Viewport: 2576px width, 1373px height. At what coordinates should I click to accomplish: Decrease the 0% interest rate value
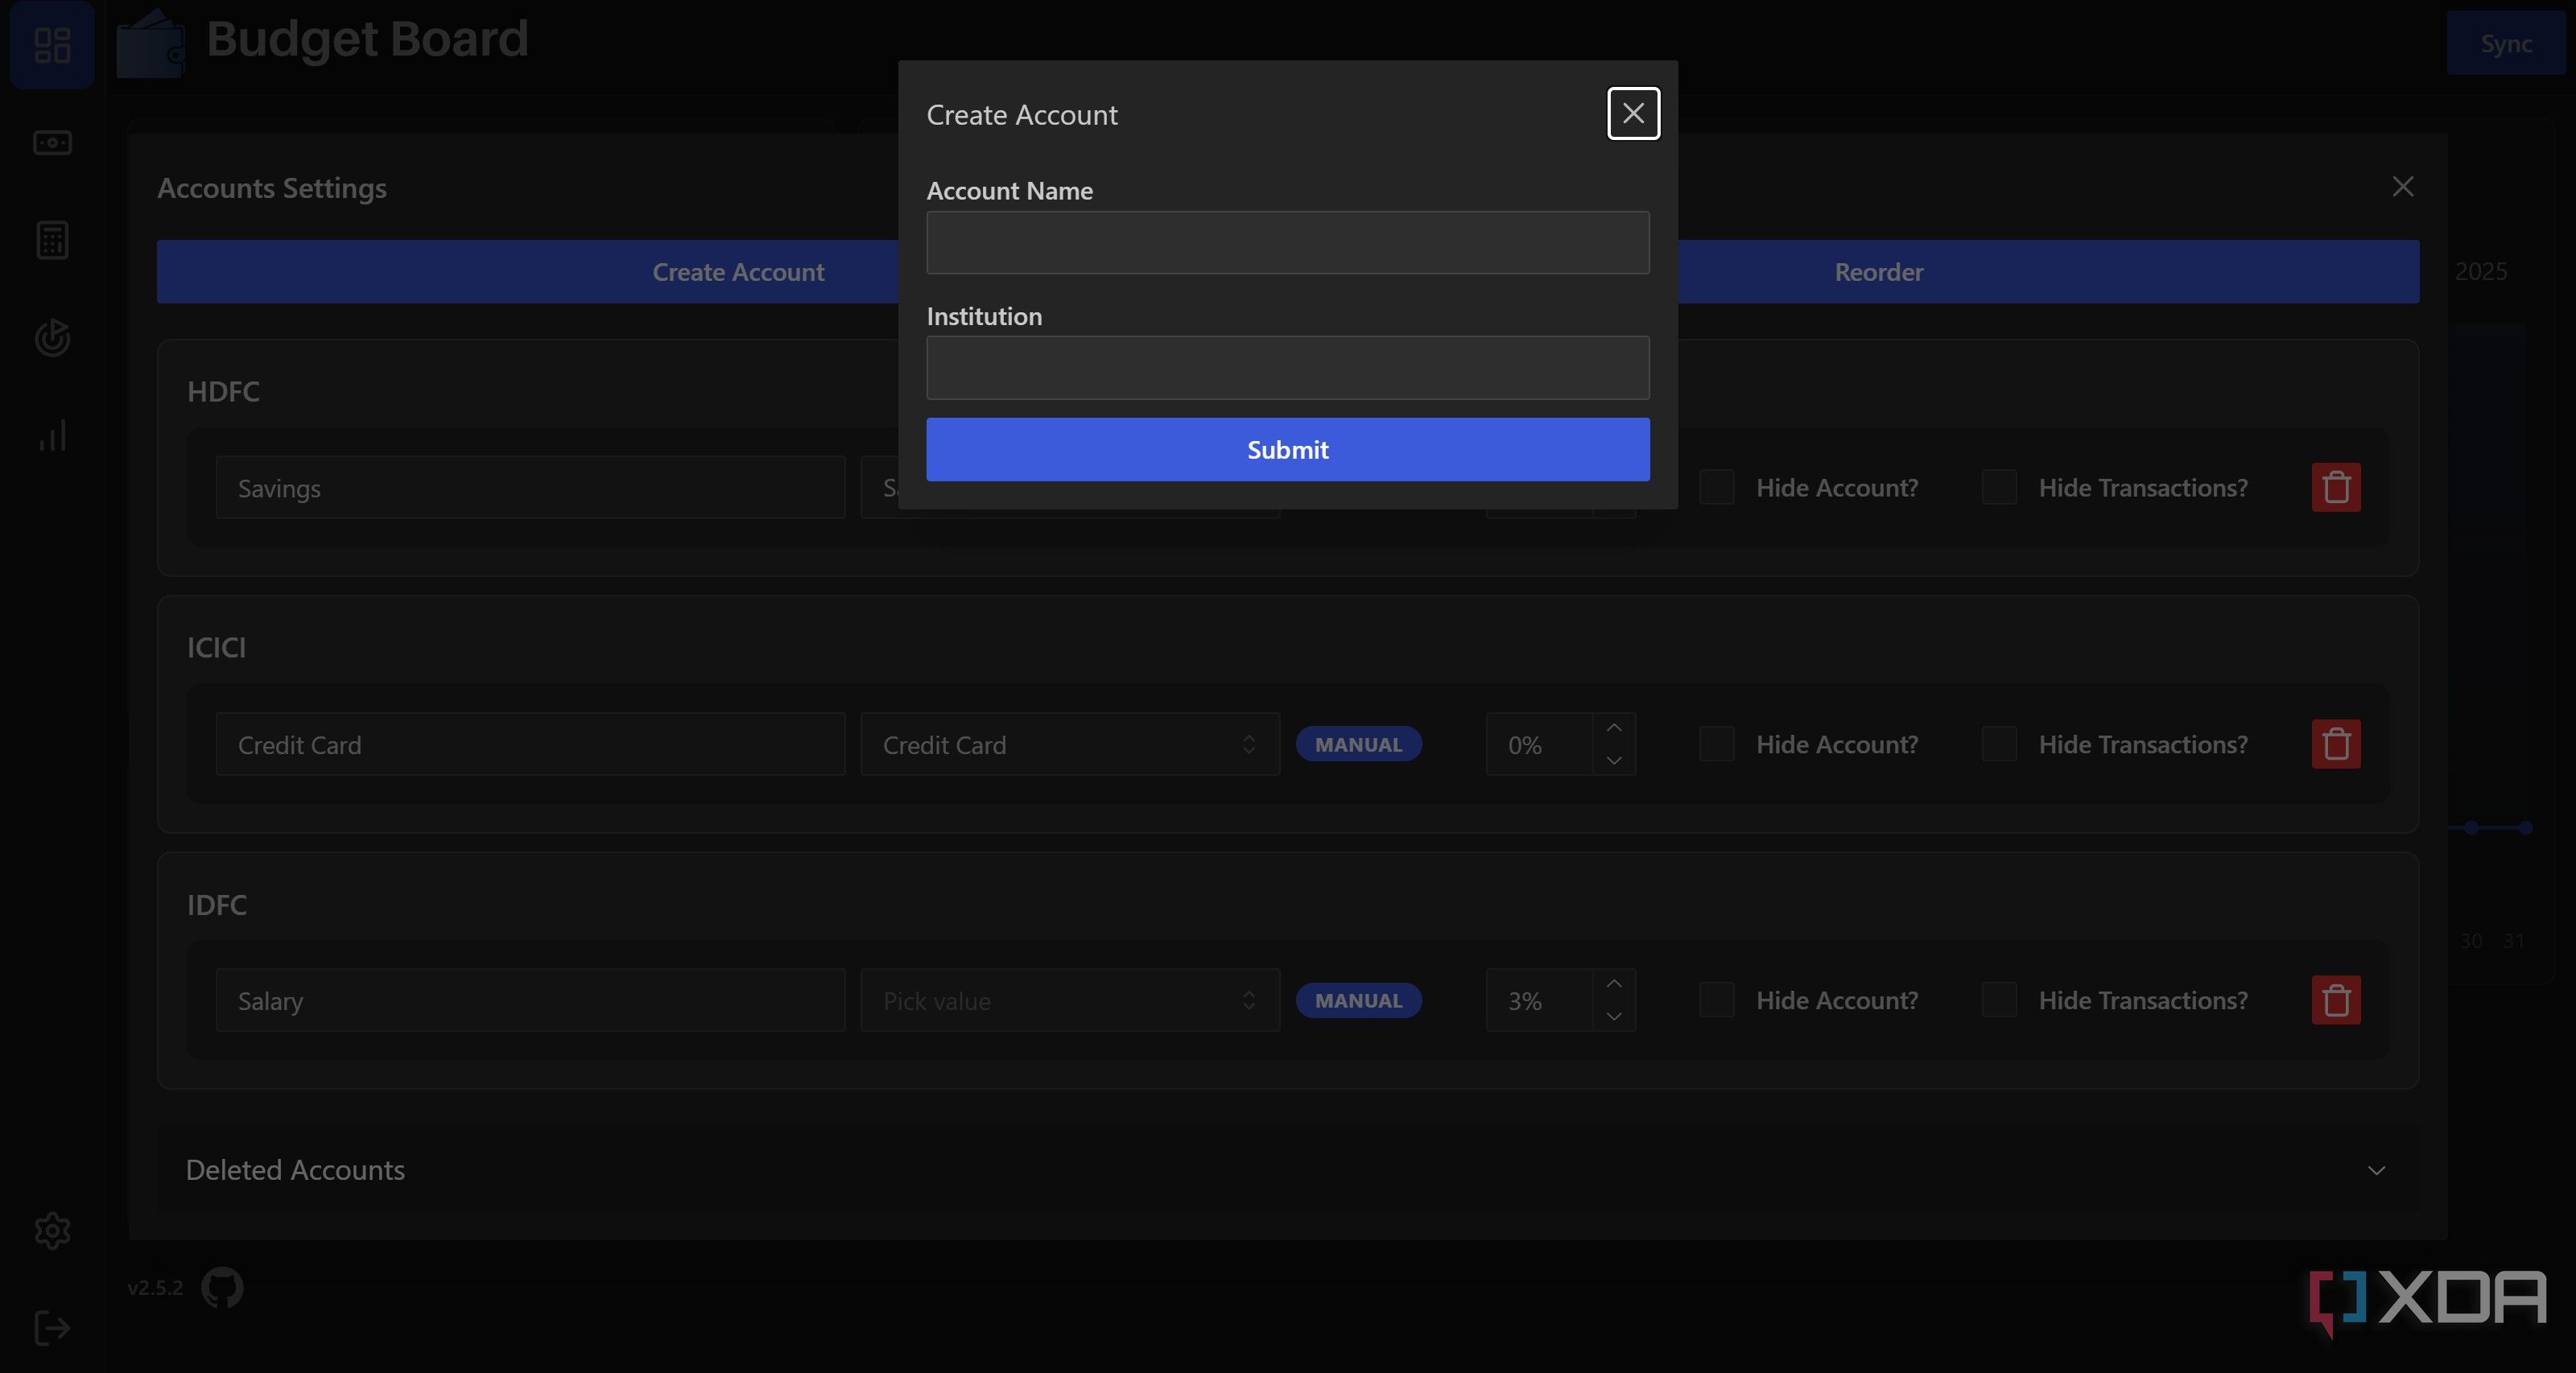click(x=1614, y=760)
